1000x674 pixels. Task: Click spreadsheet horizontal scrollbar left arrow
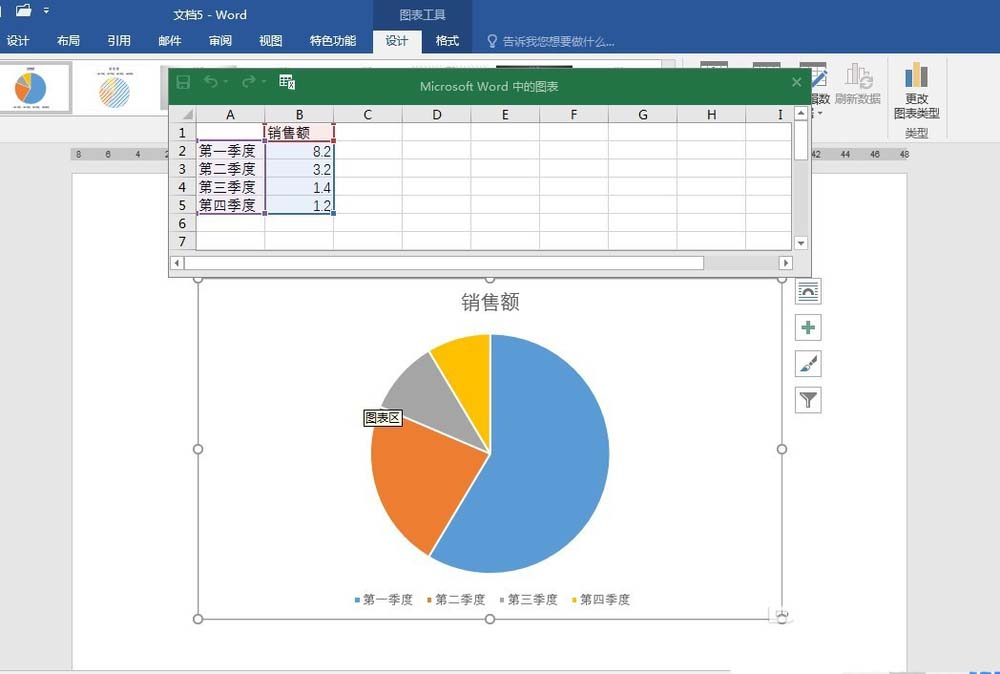point(177,263)
